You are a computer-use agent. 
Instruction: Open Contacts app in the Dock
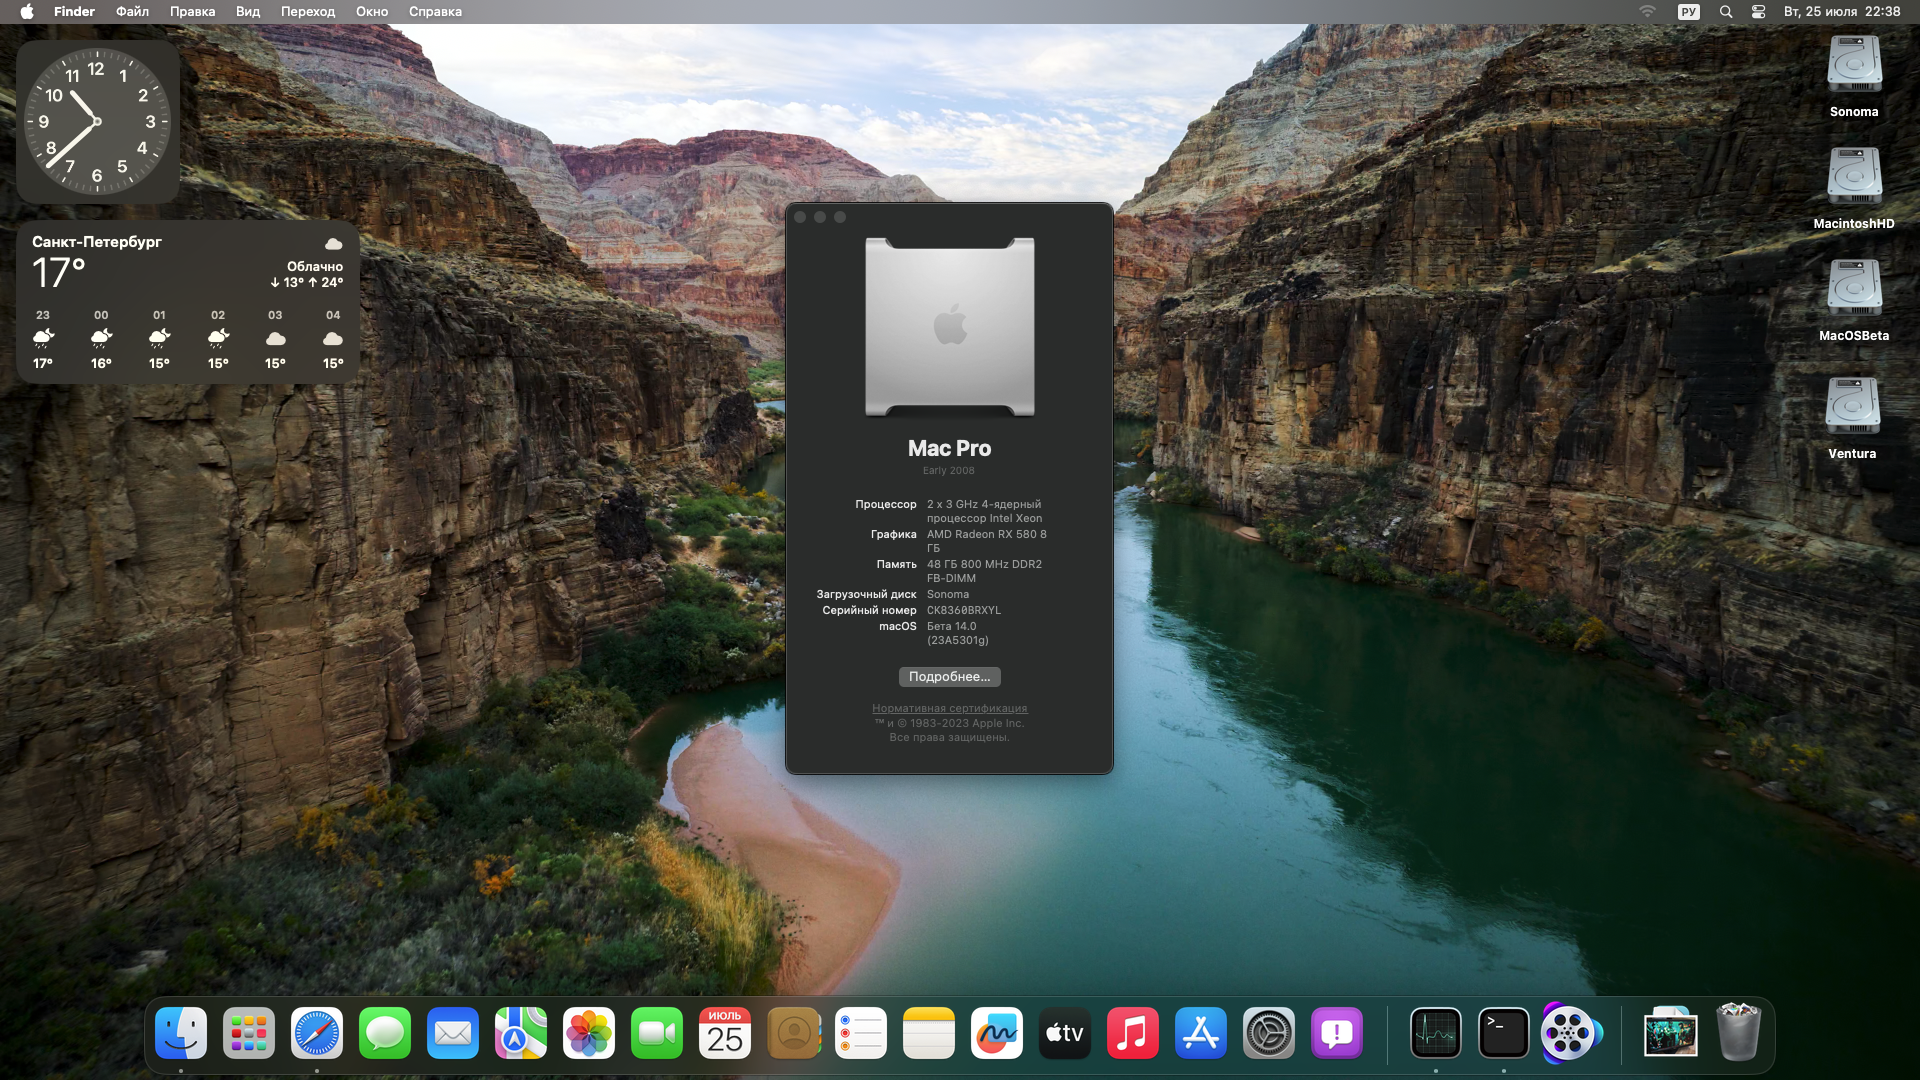(x=793, y=1033)
